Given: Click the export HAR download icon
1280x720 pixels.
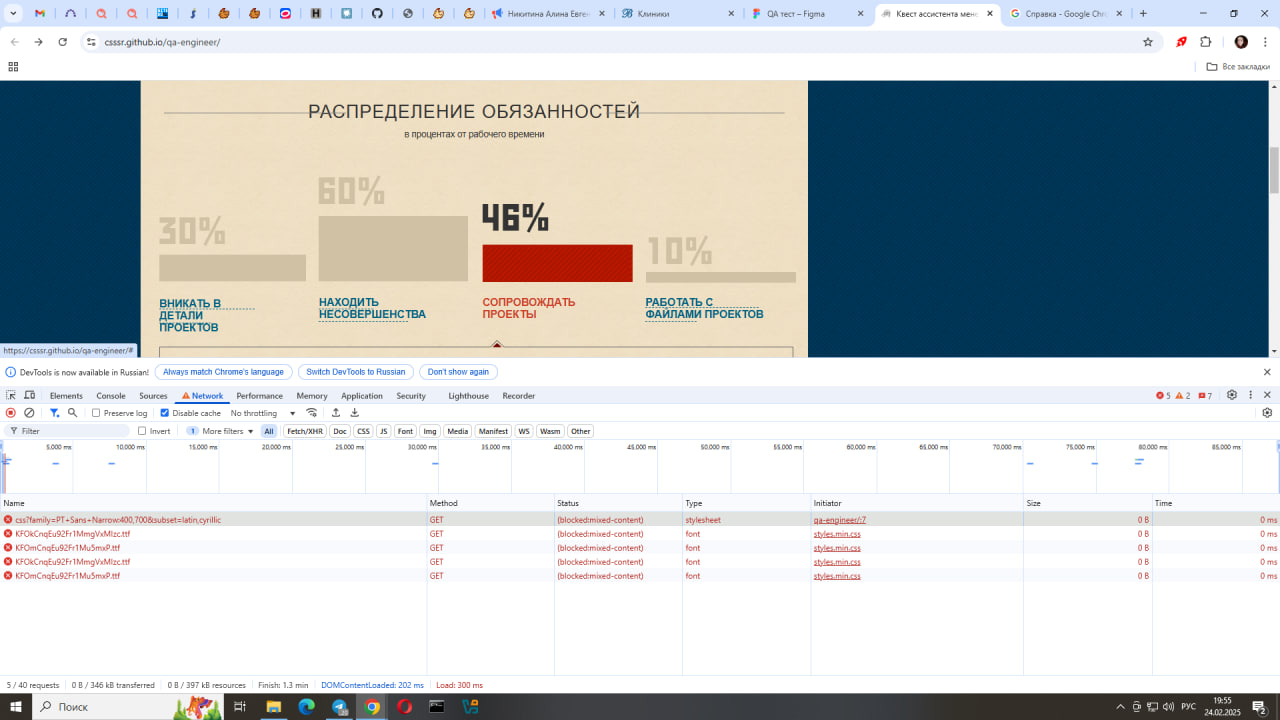Looking at the screenshot, I should [354, 413].
